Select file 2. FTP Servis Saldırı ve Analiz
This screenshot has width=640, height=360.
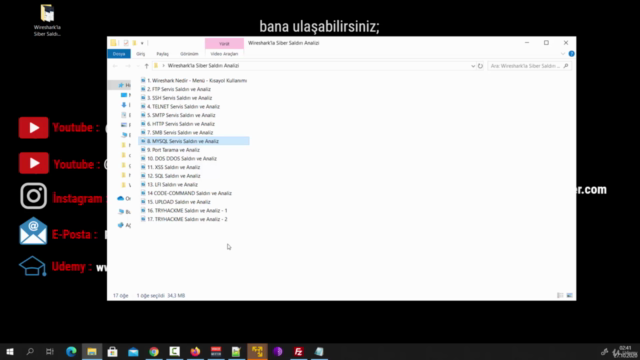[x=176, y=89]
